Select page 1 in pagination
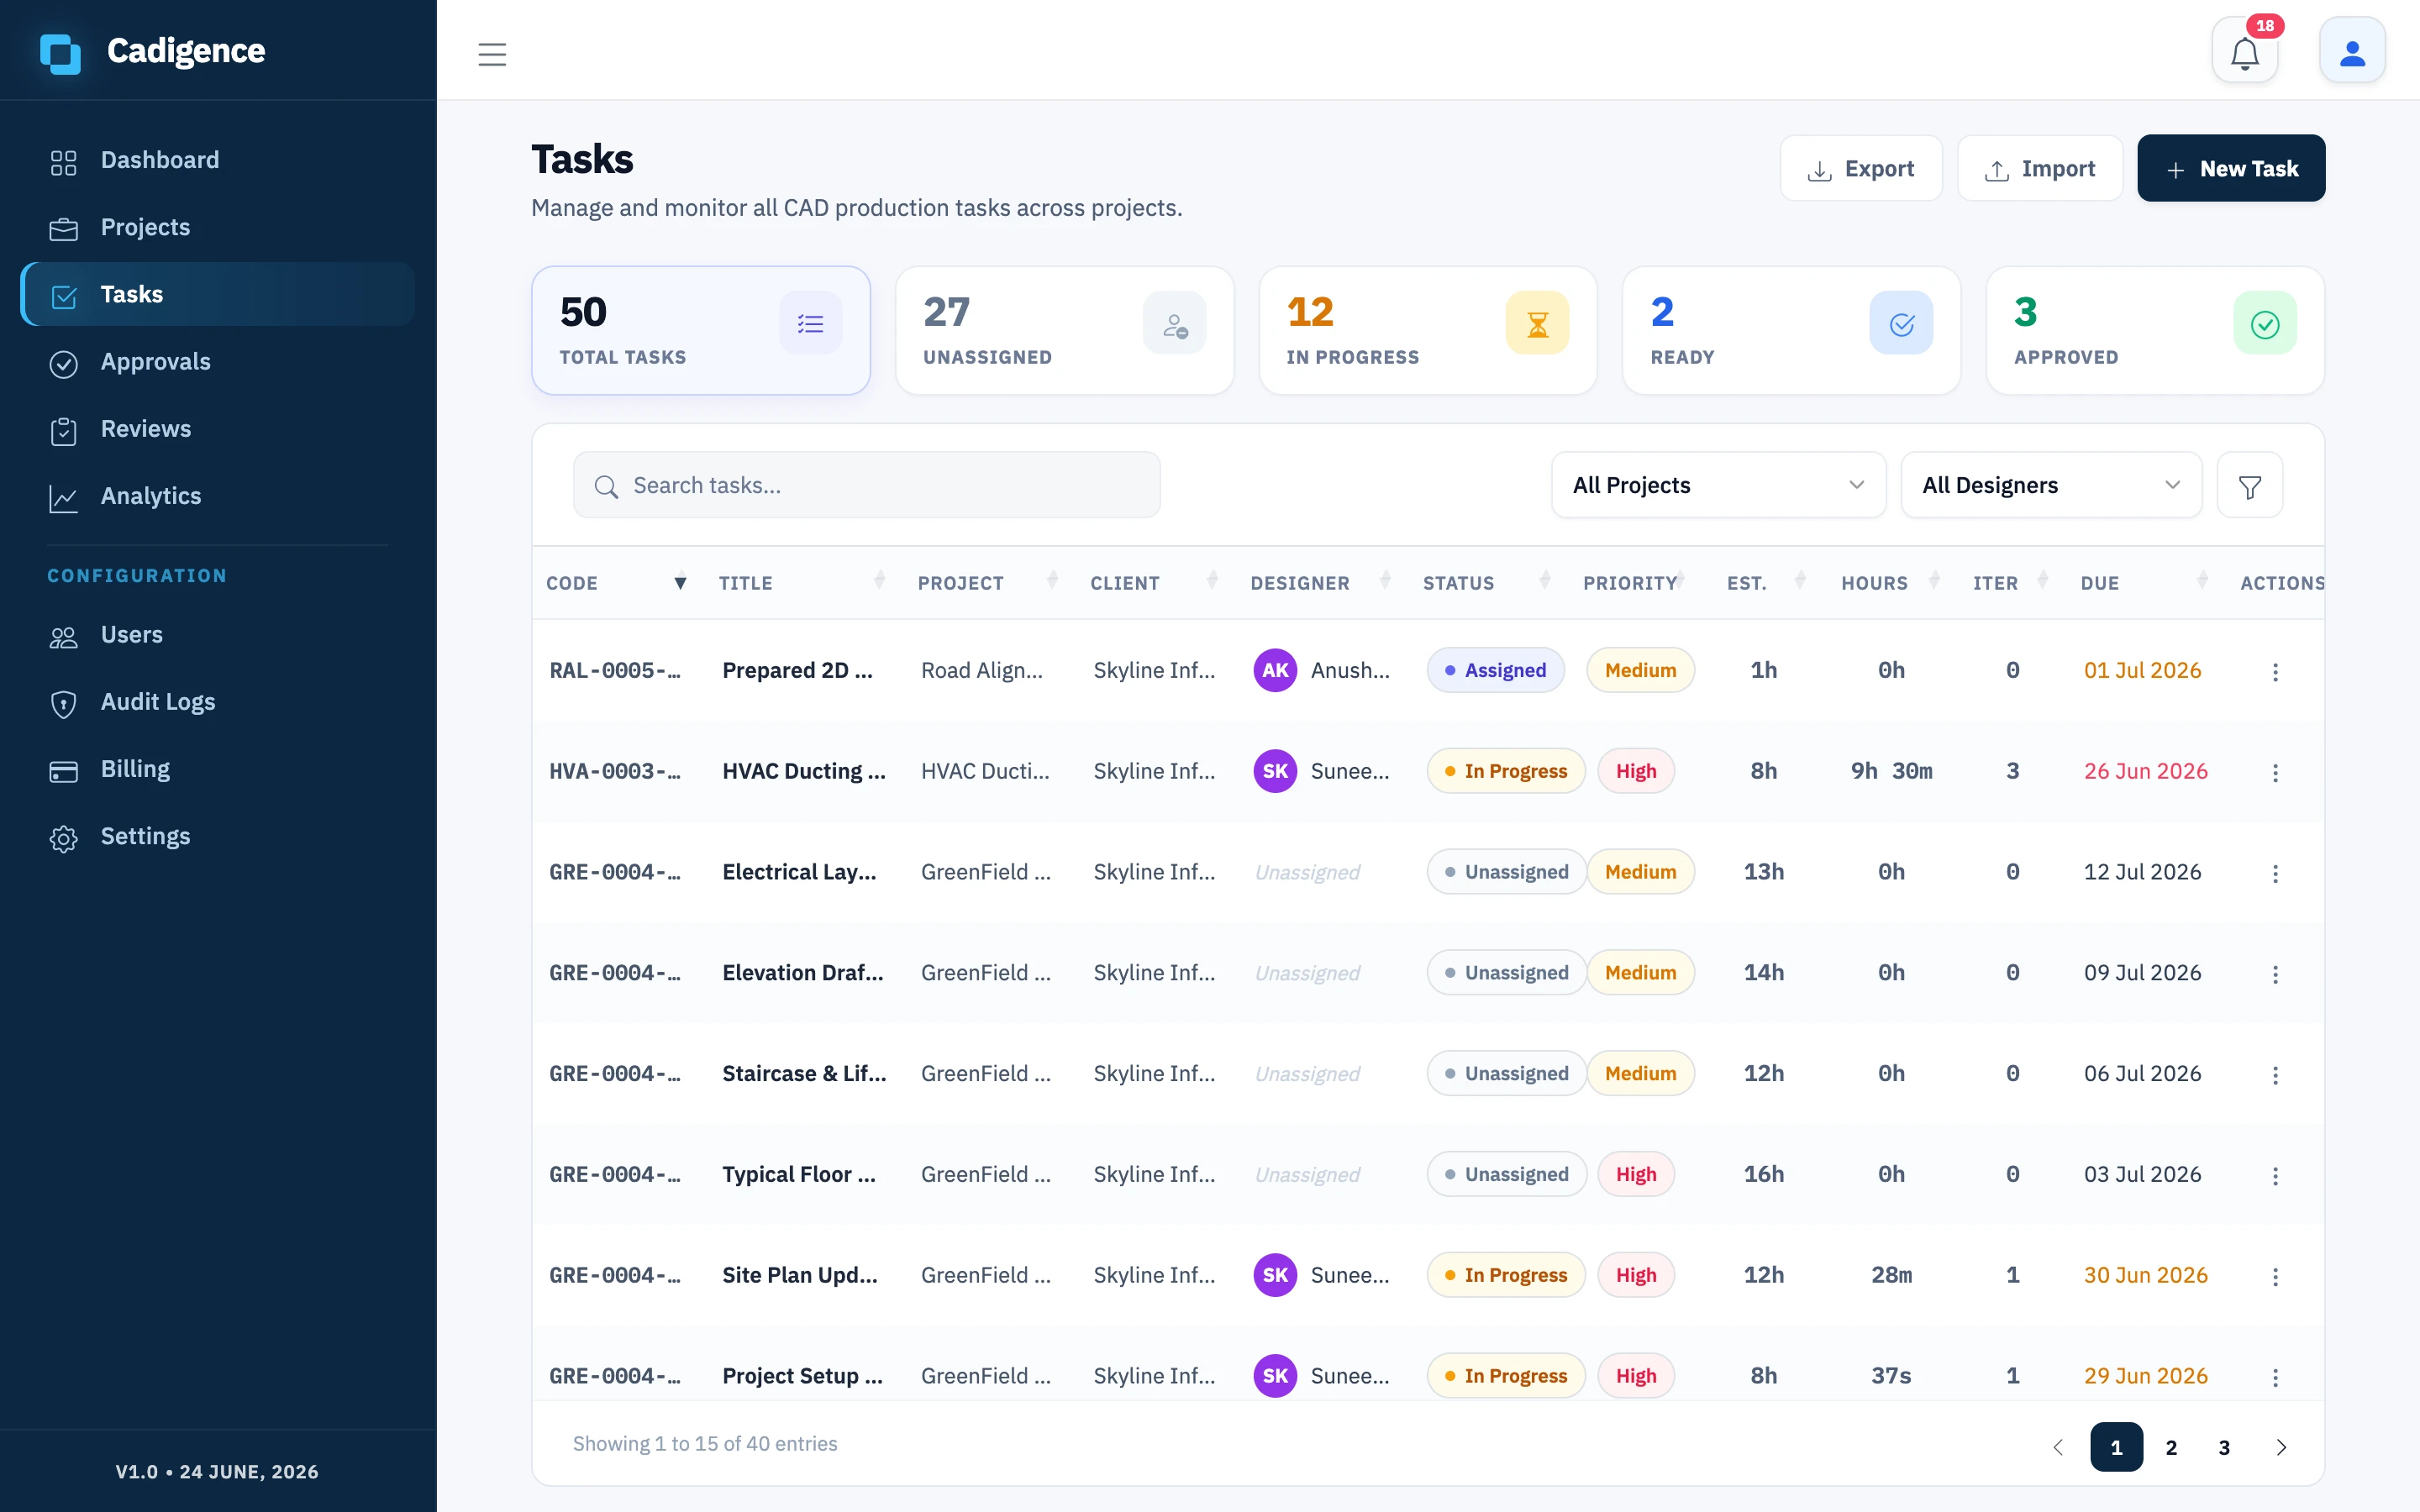The image size is (2420, 1512). click(2116, 1447)
